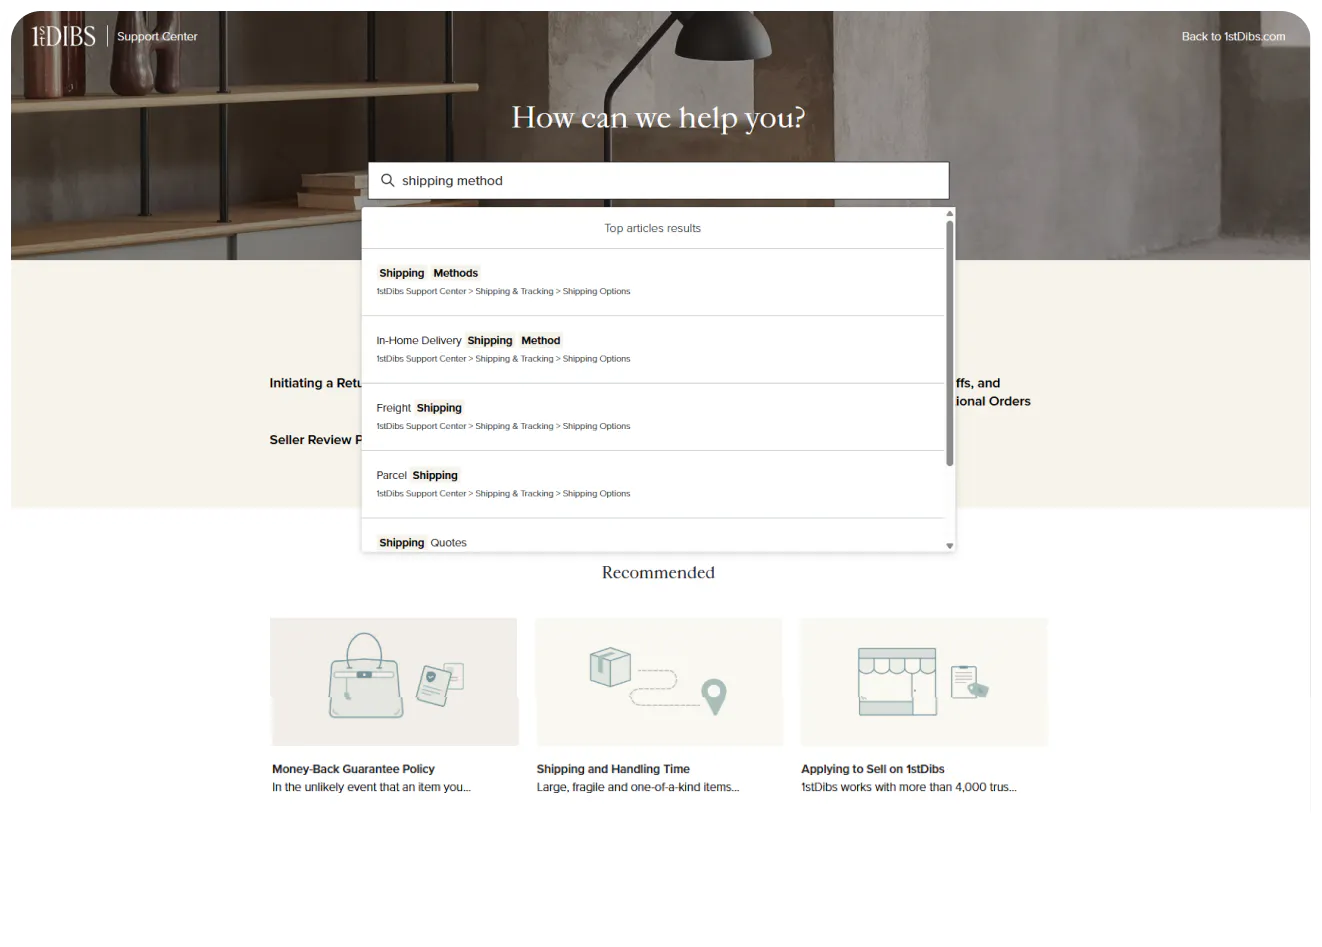
Task: Click the search results scrollbar thumb
Action: point(950,343)
